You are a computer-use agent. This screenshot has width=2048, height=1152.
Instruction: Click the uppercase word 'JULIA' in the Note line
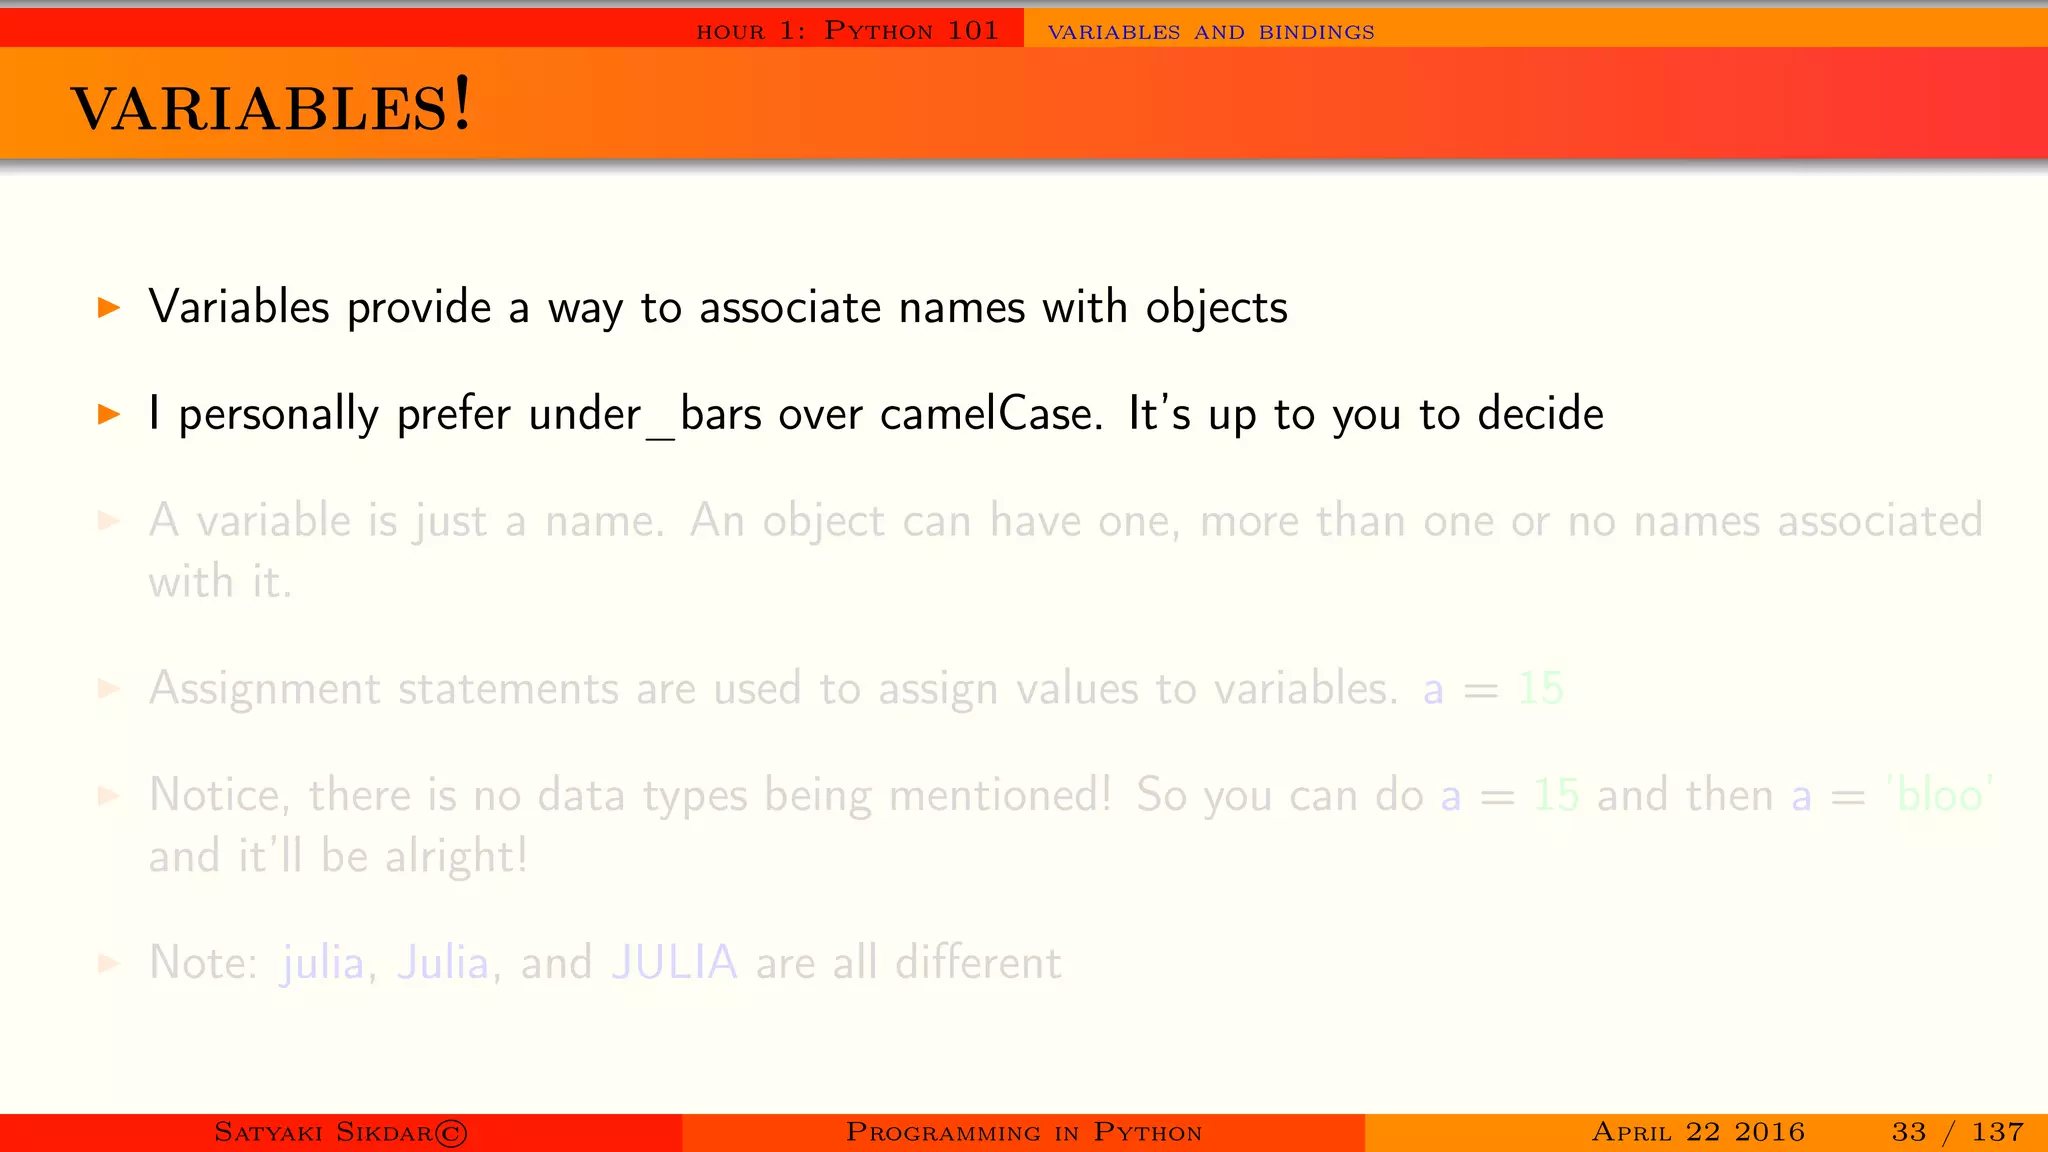pyautogui.click(x=674, y=963)
